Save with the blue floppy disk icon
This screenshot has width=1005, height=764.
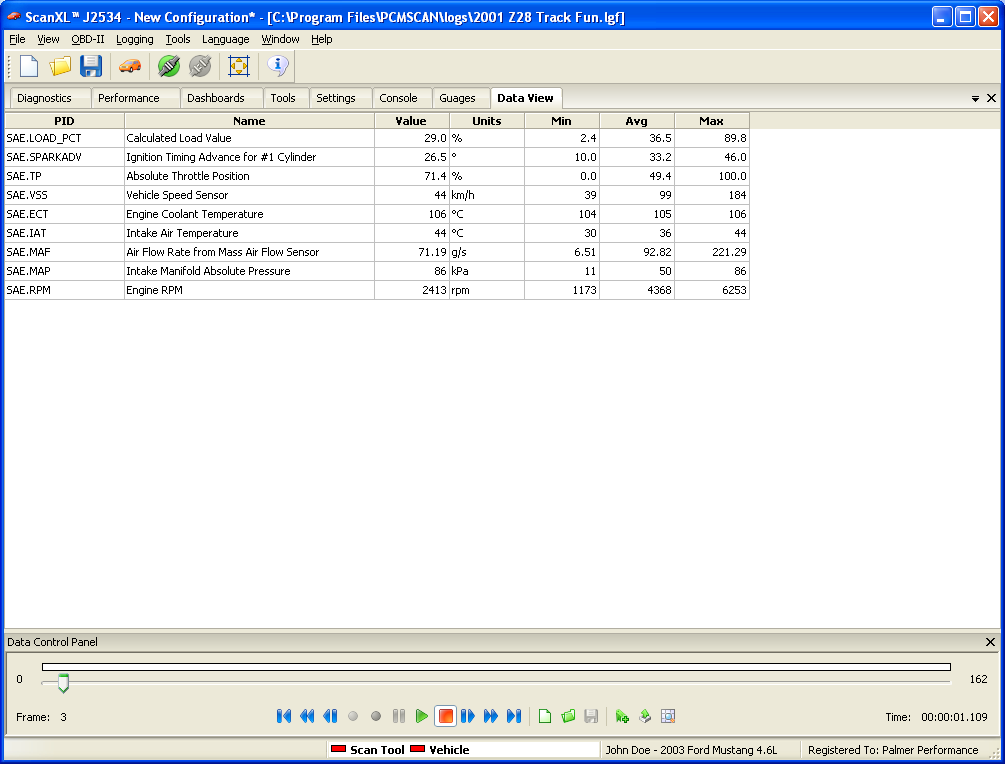click(91, 66)
